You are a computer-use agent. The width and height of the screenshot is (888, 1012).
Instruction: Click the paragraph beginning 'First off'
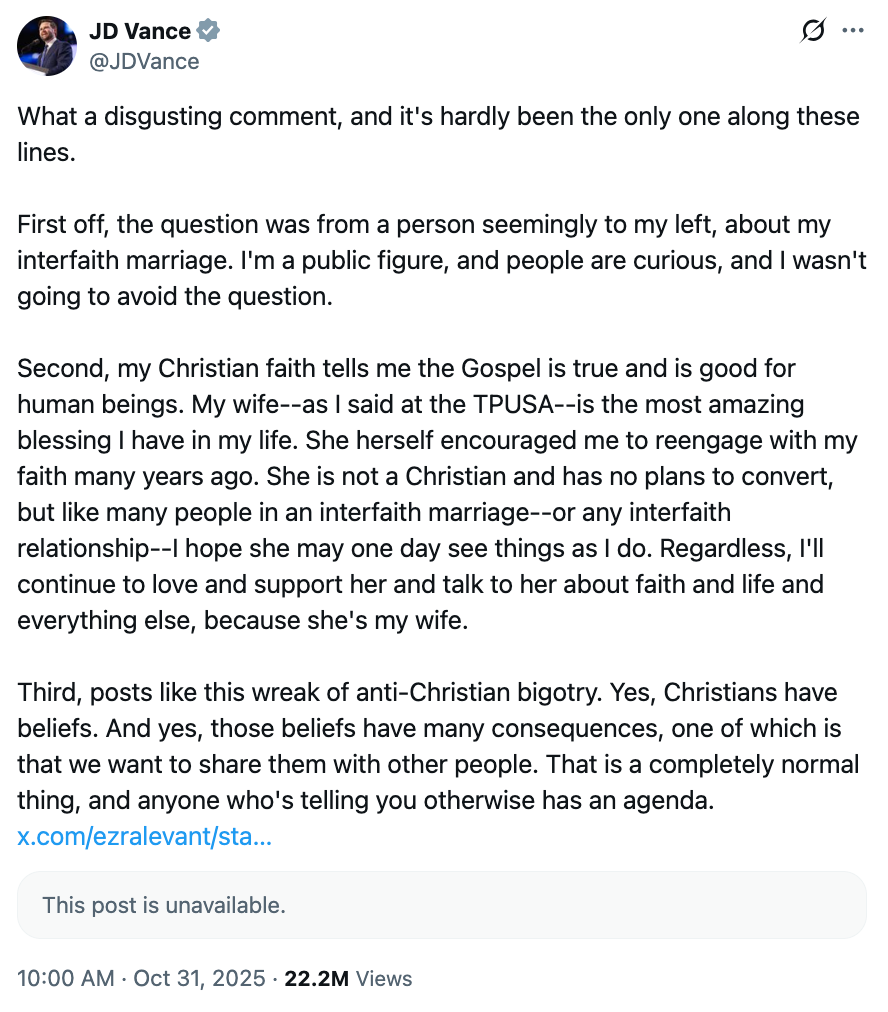coord(441,260)
